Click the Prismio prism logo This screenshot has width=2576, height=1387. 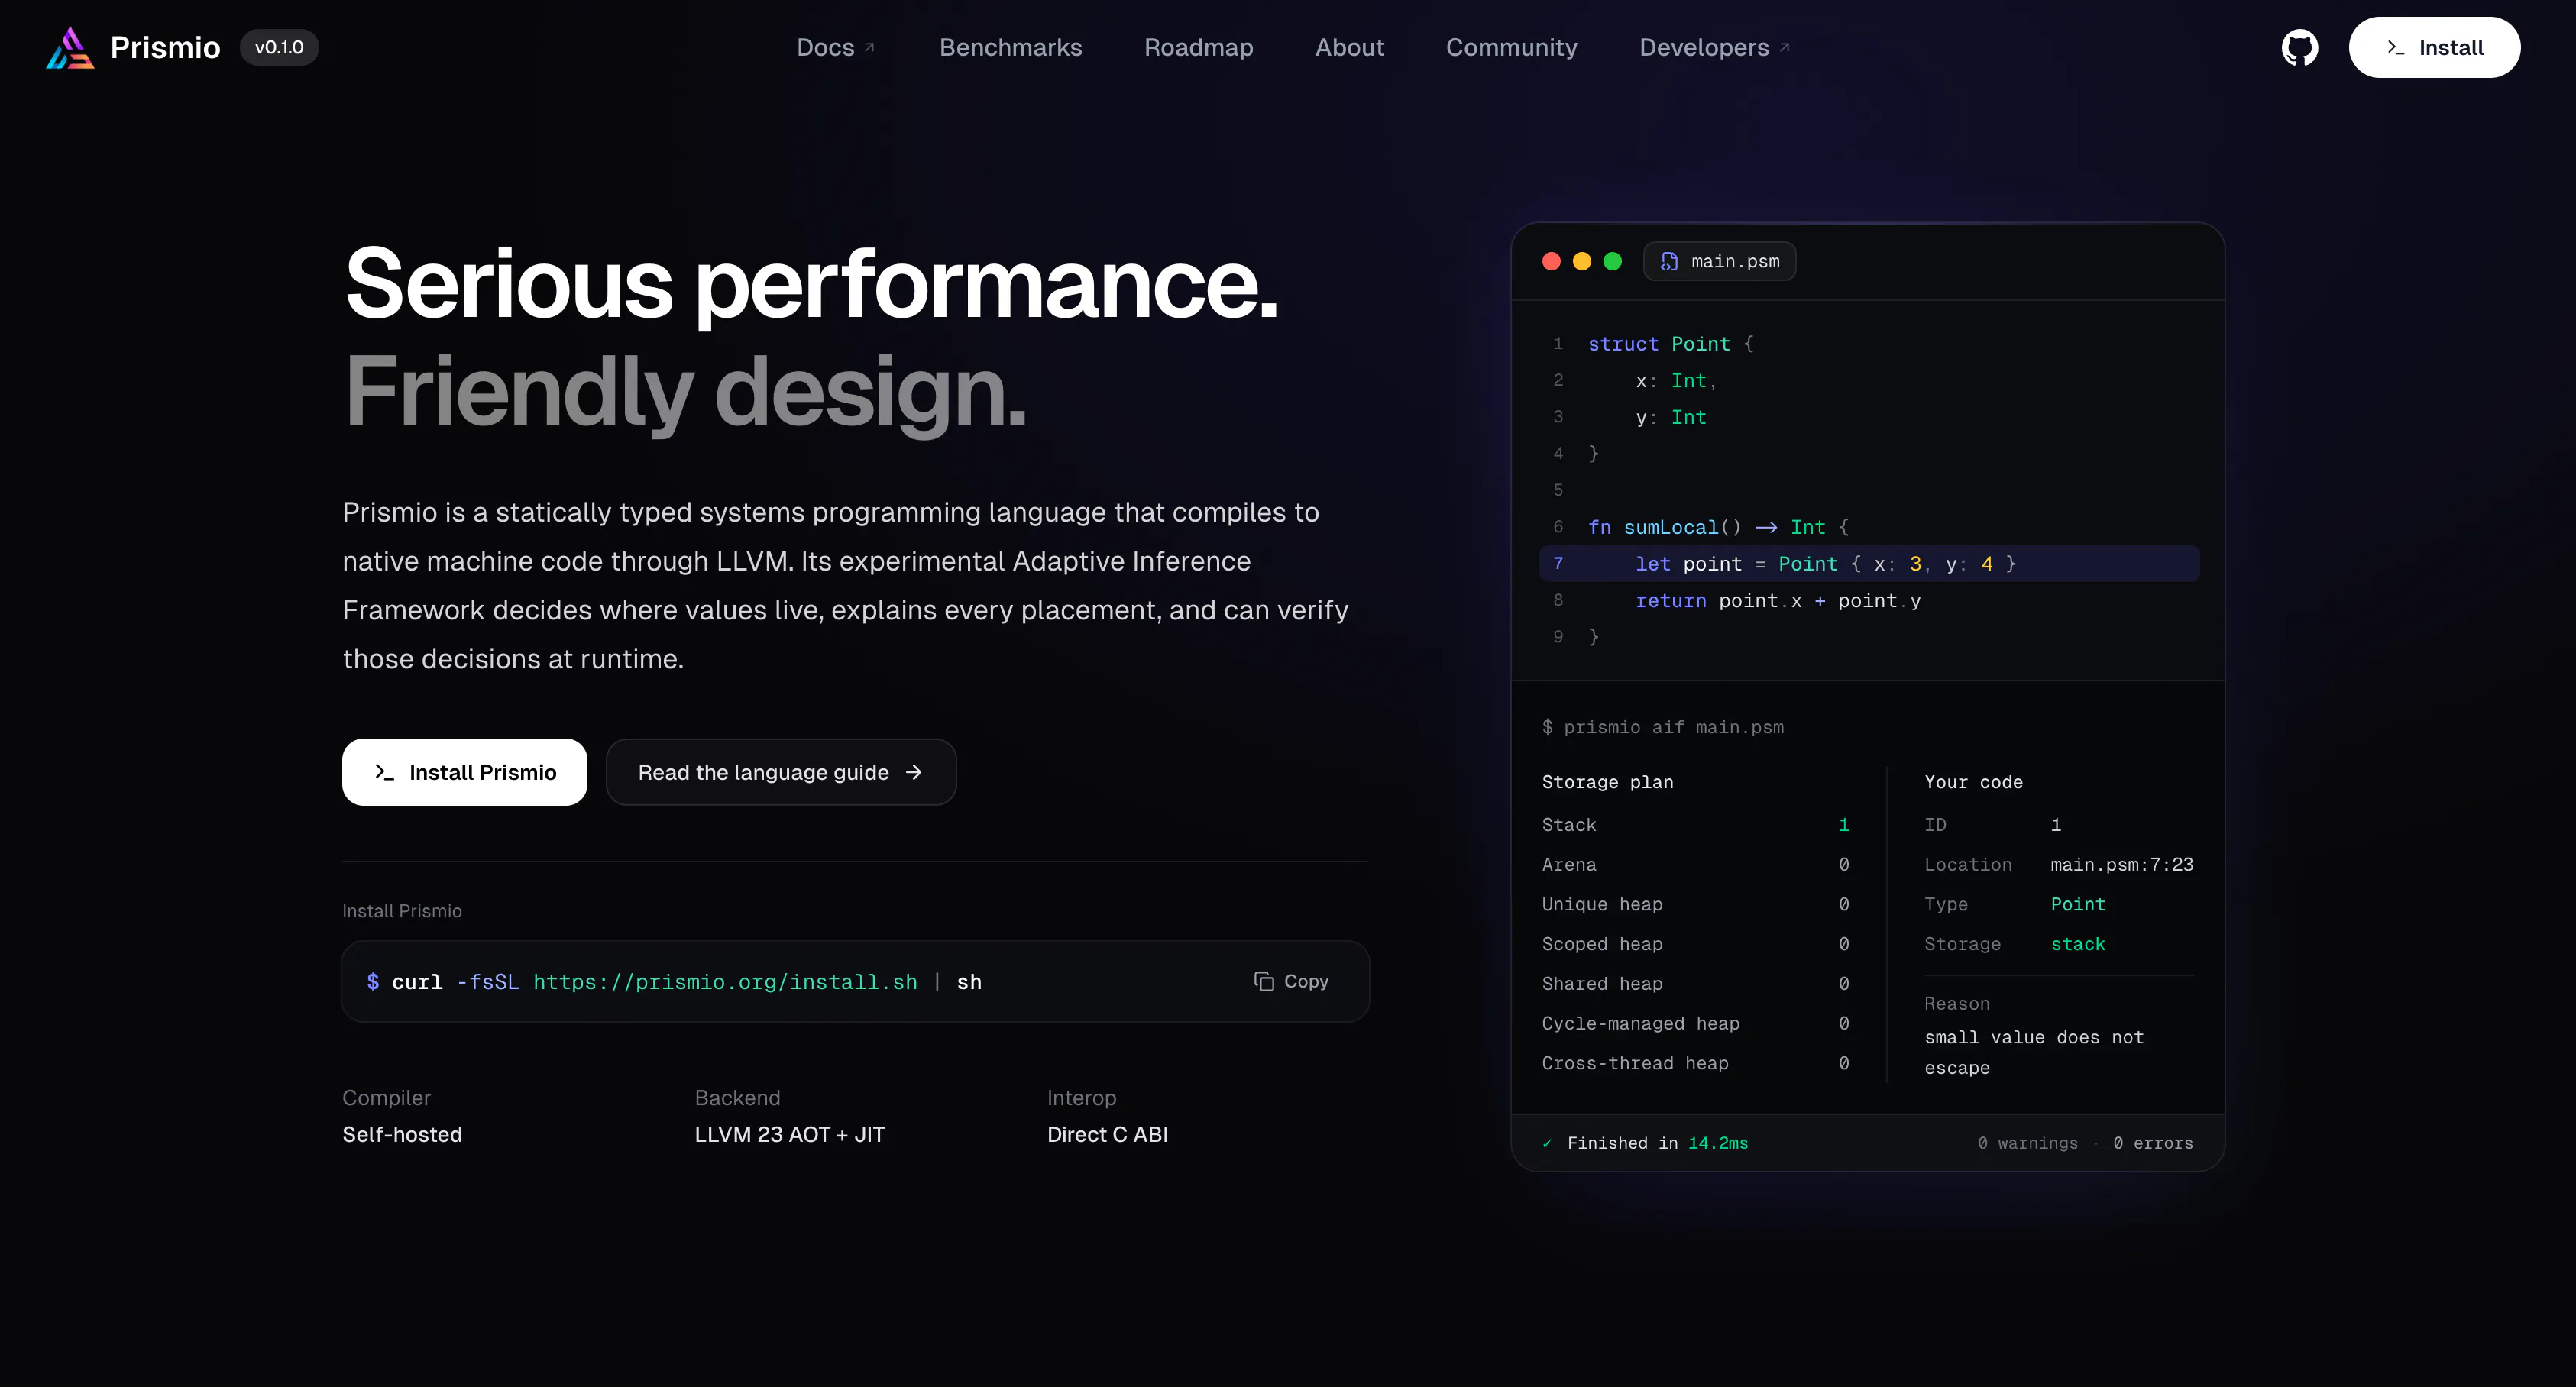[70, 47]
